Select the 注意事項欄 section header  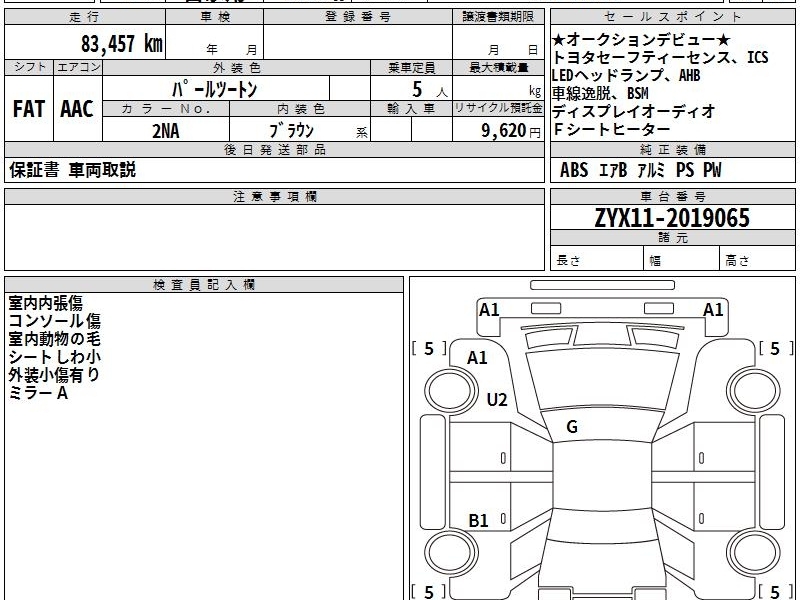[x=274, y=196]
